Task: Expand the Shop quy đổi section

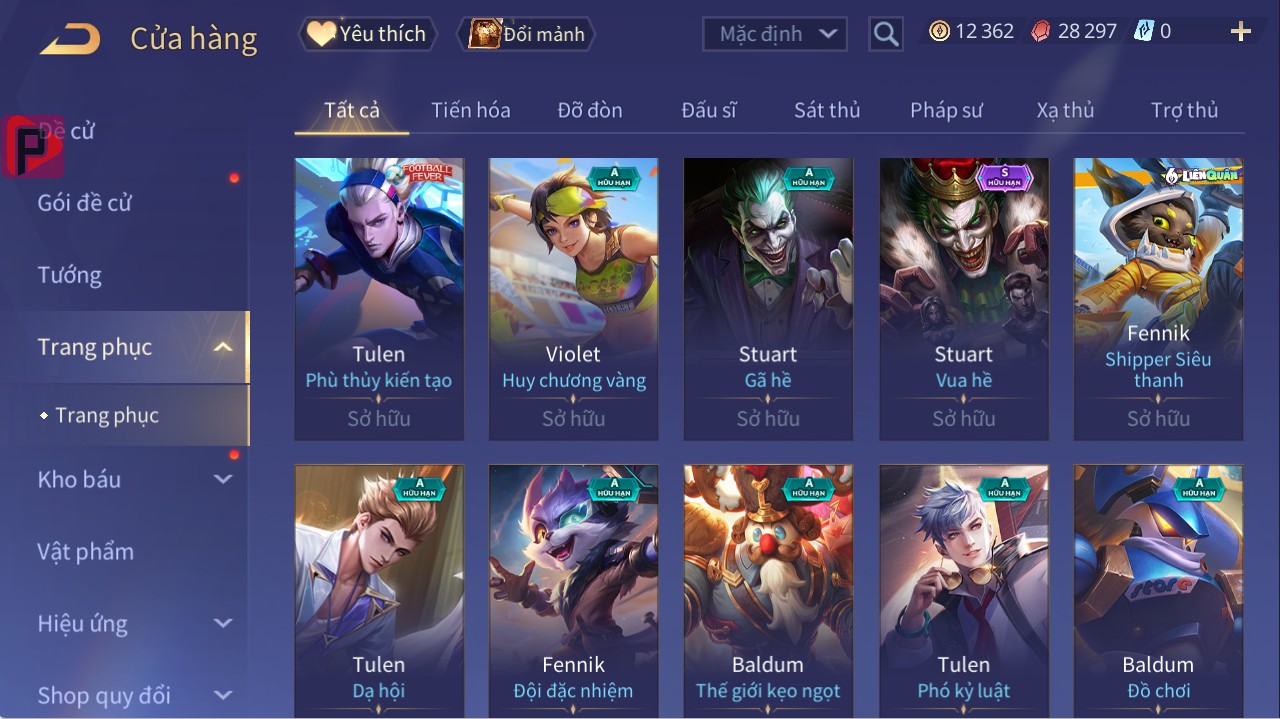Action: pos(223,695)
